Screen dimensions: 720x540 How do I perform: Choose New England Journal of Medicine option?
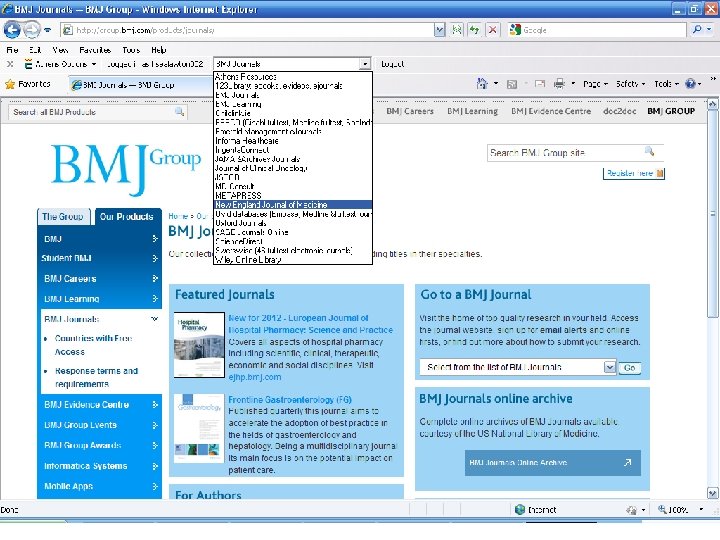(293, 205)
